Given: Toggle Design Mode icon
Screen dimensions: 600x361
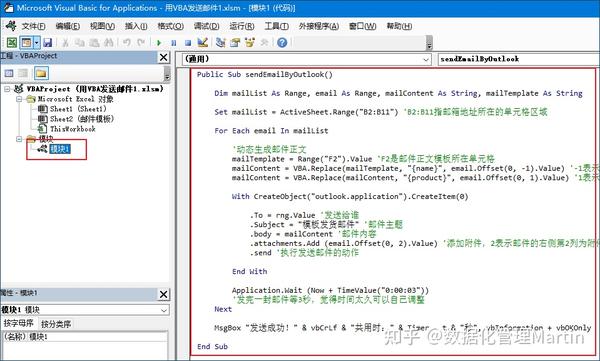Looking at the screenshot, I should click(202, 42).
